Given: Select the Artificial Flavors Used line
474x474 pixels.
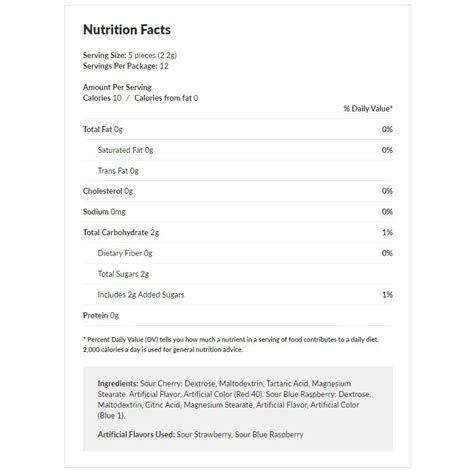Looking at the screenshot, I should click(200, 435).
